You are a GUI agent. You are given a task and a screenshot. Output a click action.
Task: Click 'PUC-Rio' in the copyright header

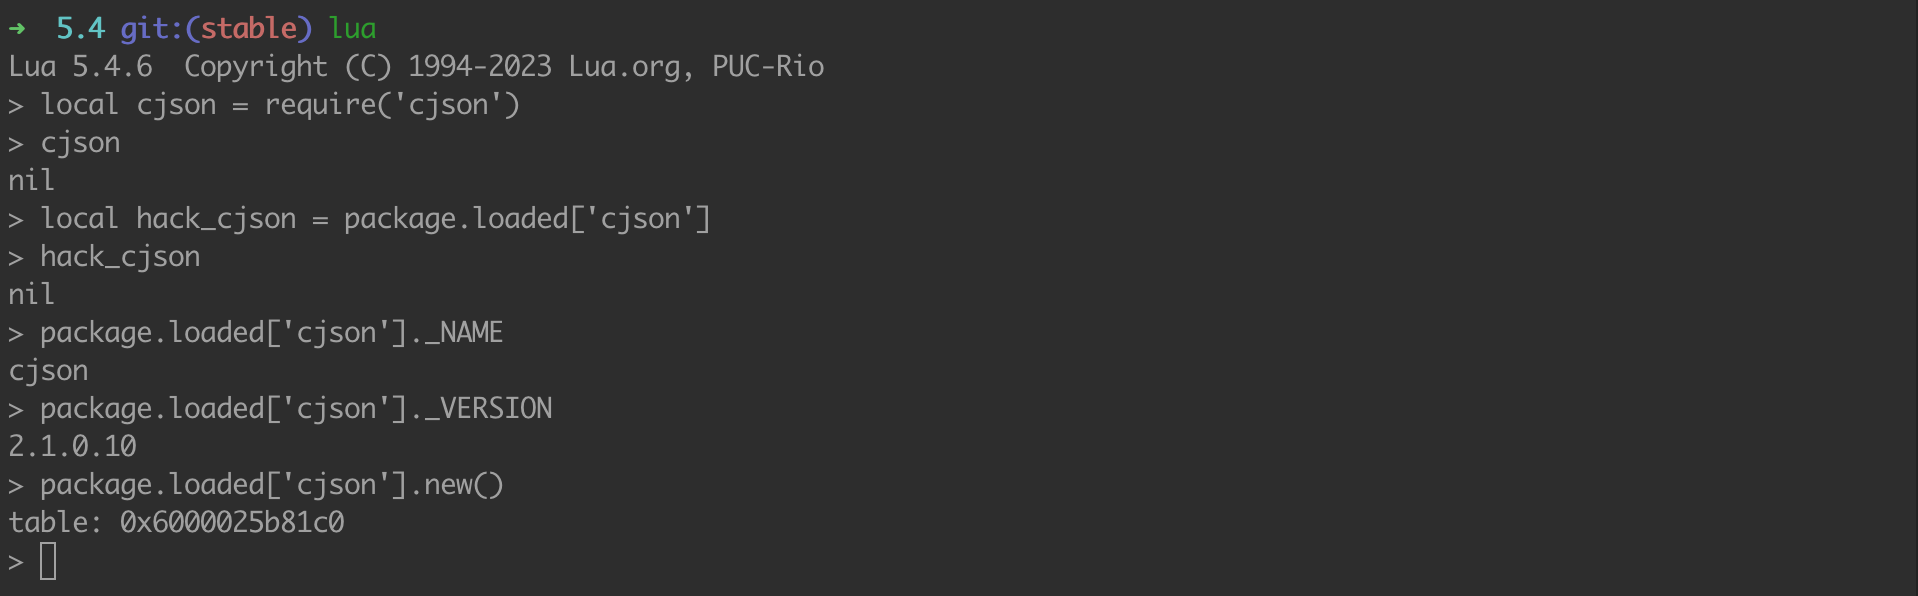click(x=768, y=67)
